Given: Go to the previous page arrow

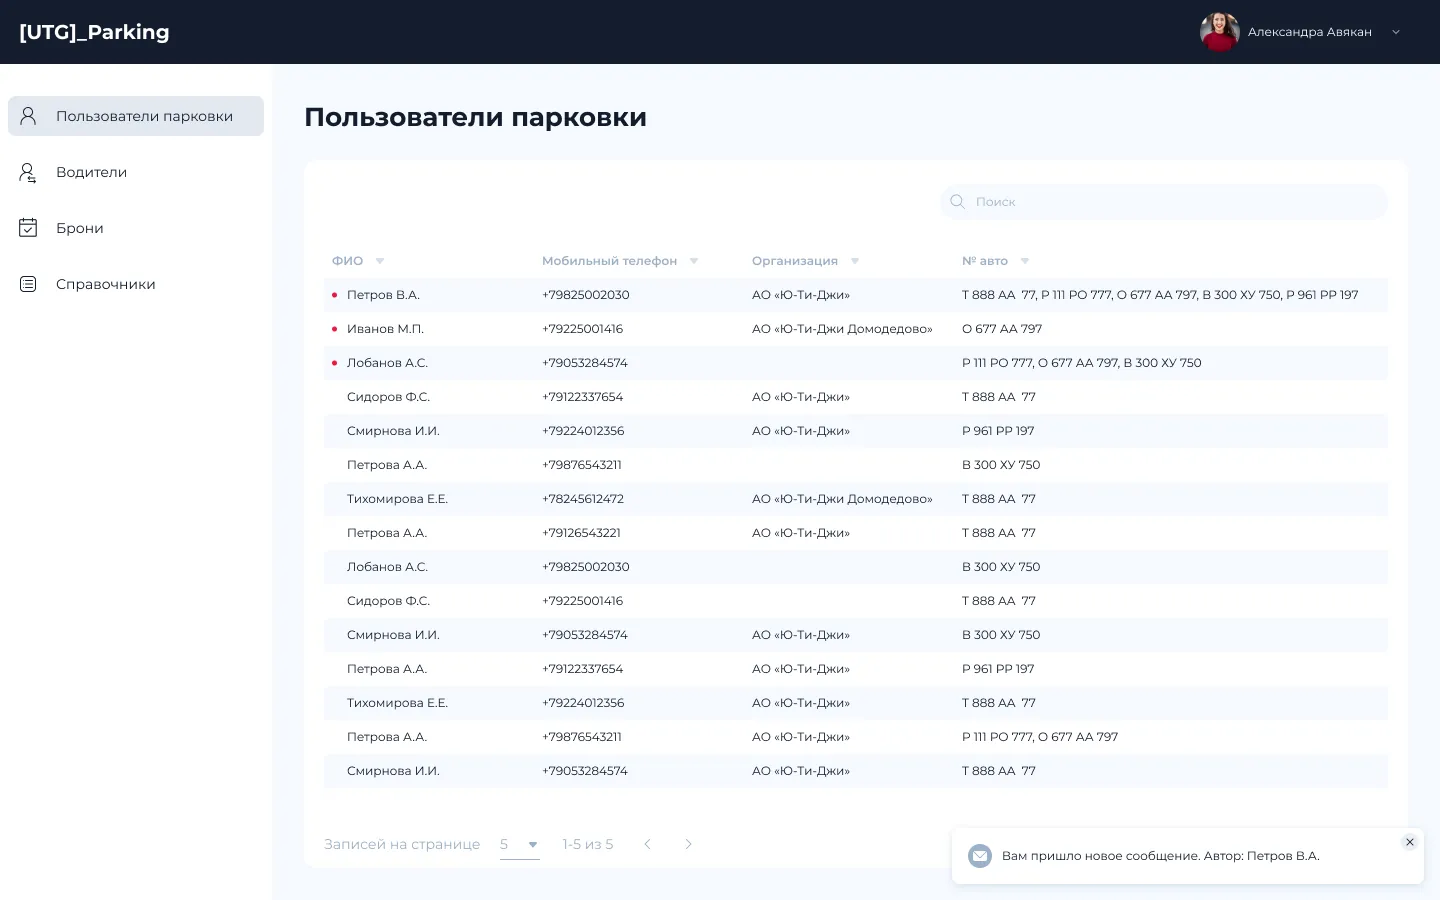Looking at the screenshot, I should 647,844.
